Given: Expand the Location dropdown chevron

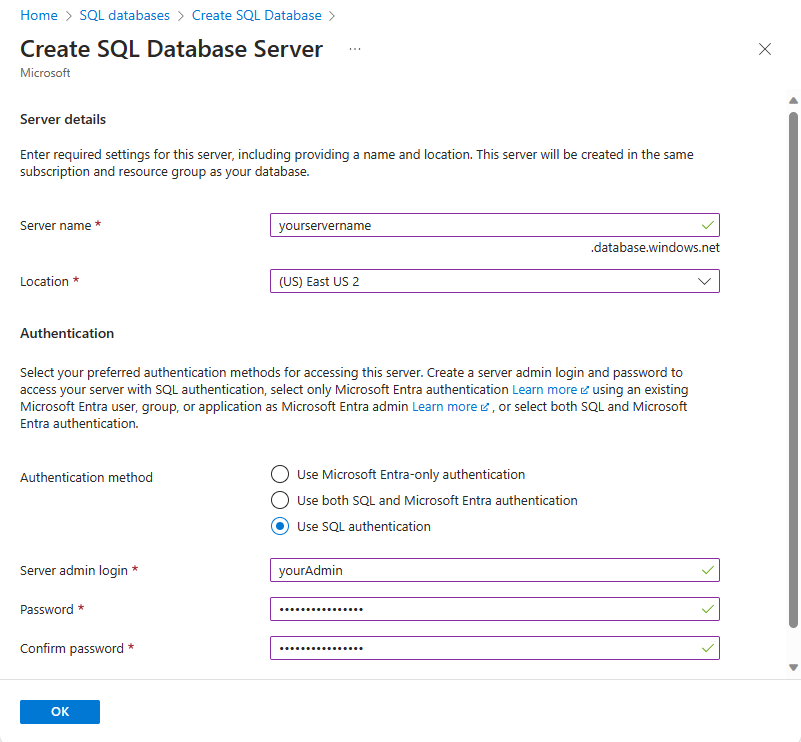Looking at the screenshot, I should 704,281.
